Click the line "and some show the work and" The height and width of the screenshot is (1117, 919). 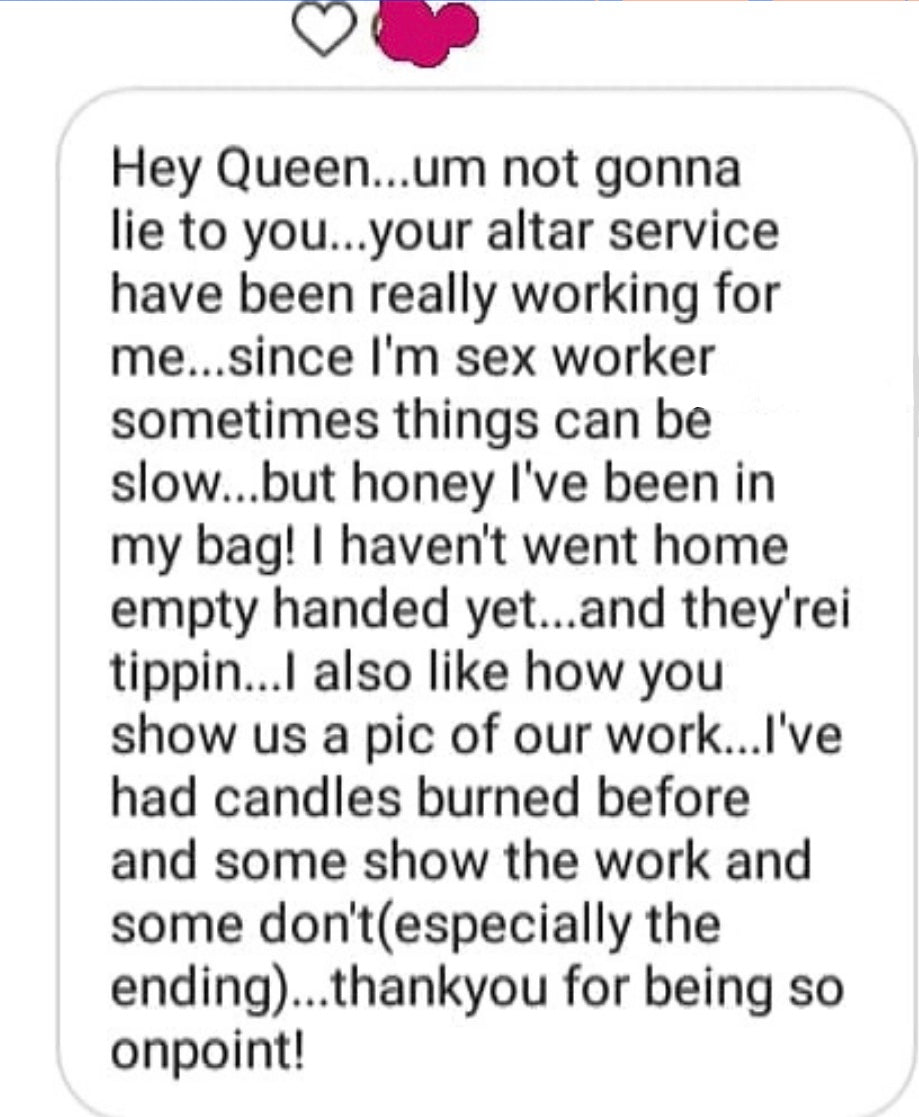point(460,861)
